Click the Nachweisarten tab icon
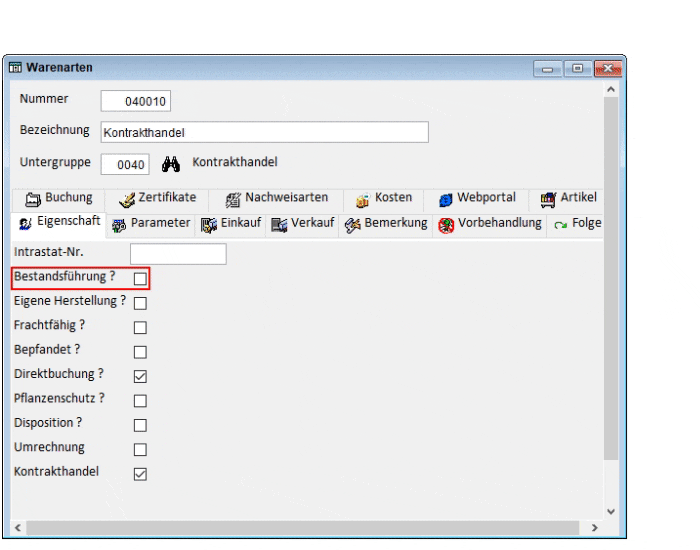This screenshot has height=550, width=700. click(233, 200)
